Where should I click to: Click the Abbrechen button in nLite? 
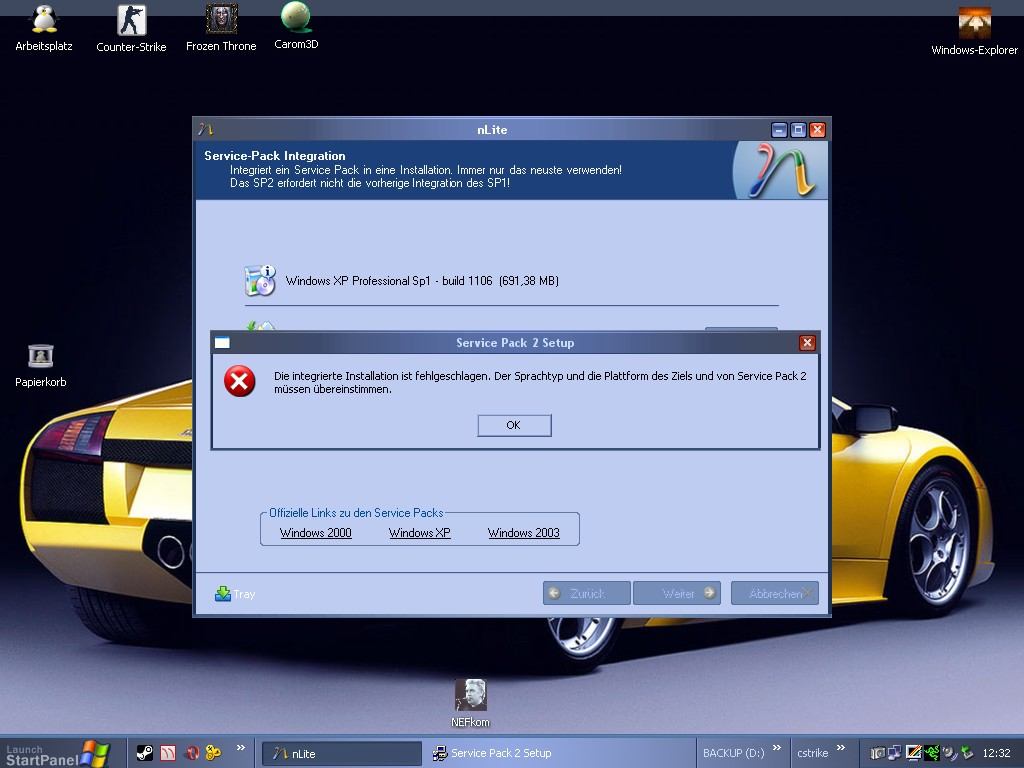tap(775, 593)
